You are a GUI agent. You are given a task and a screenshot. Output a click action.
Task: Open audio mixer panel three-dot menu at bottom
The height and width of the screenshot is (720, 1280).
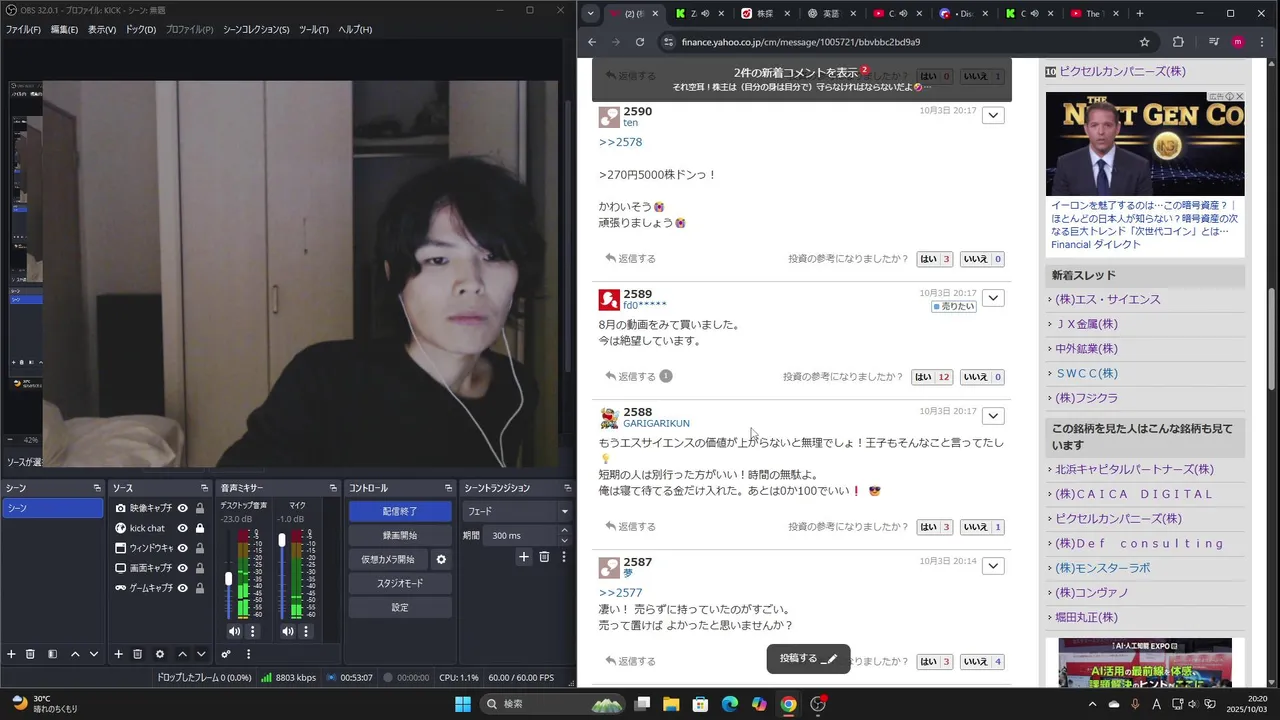[x=248, y=654]
